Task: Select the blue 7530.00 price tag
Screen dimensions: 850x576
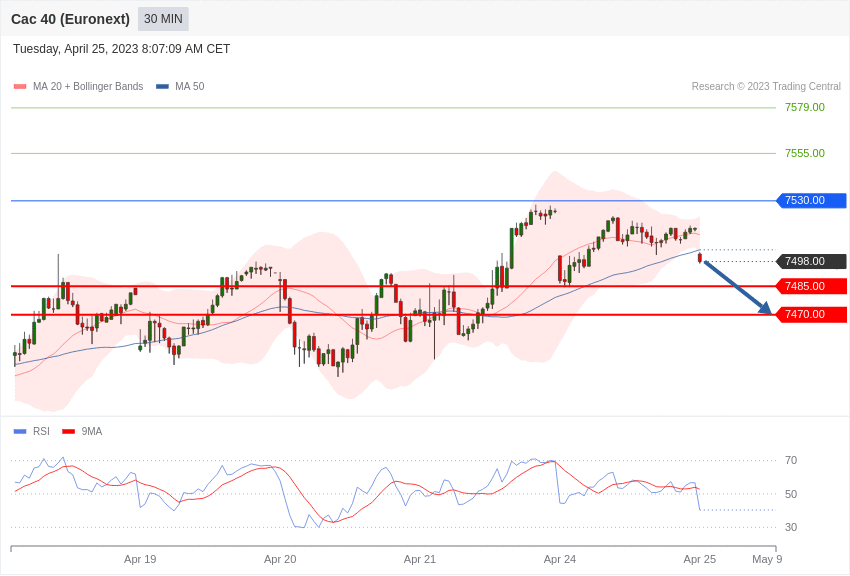Action: 811,201
